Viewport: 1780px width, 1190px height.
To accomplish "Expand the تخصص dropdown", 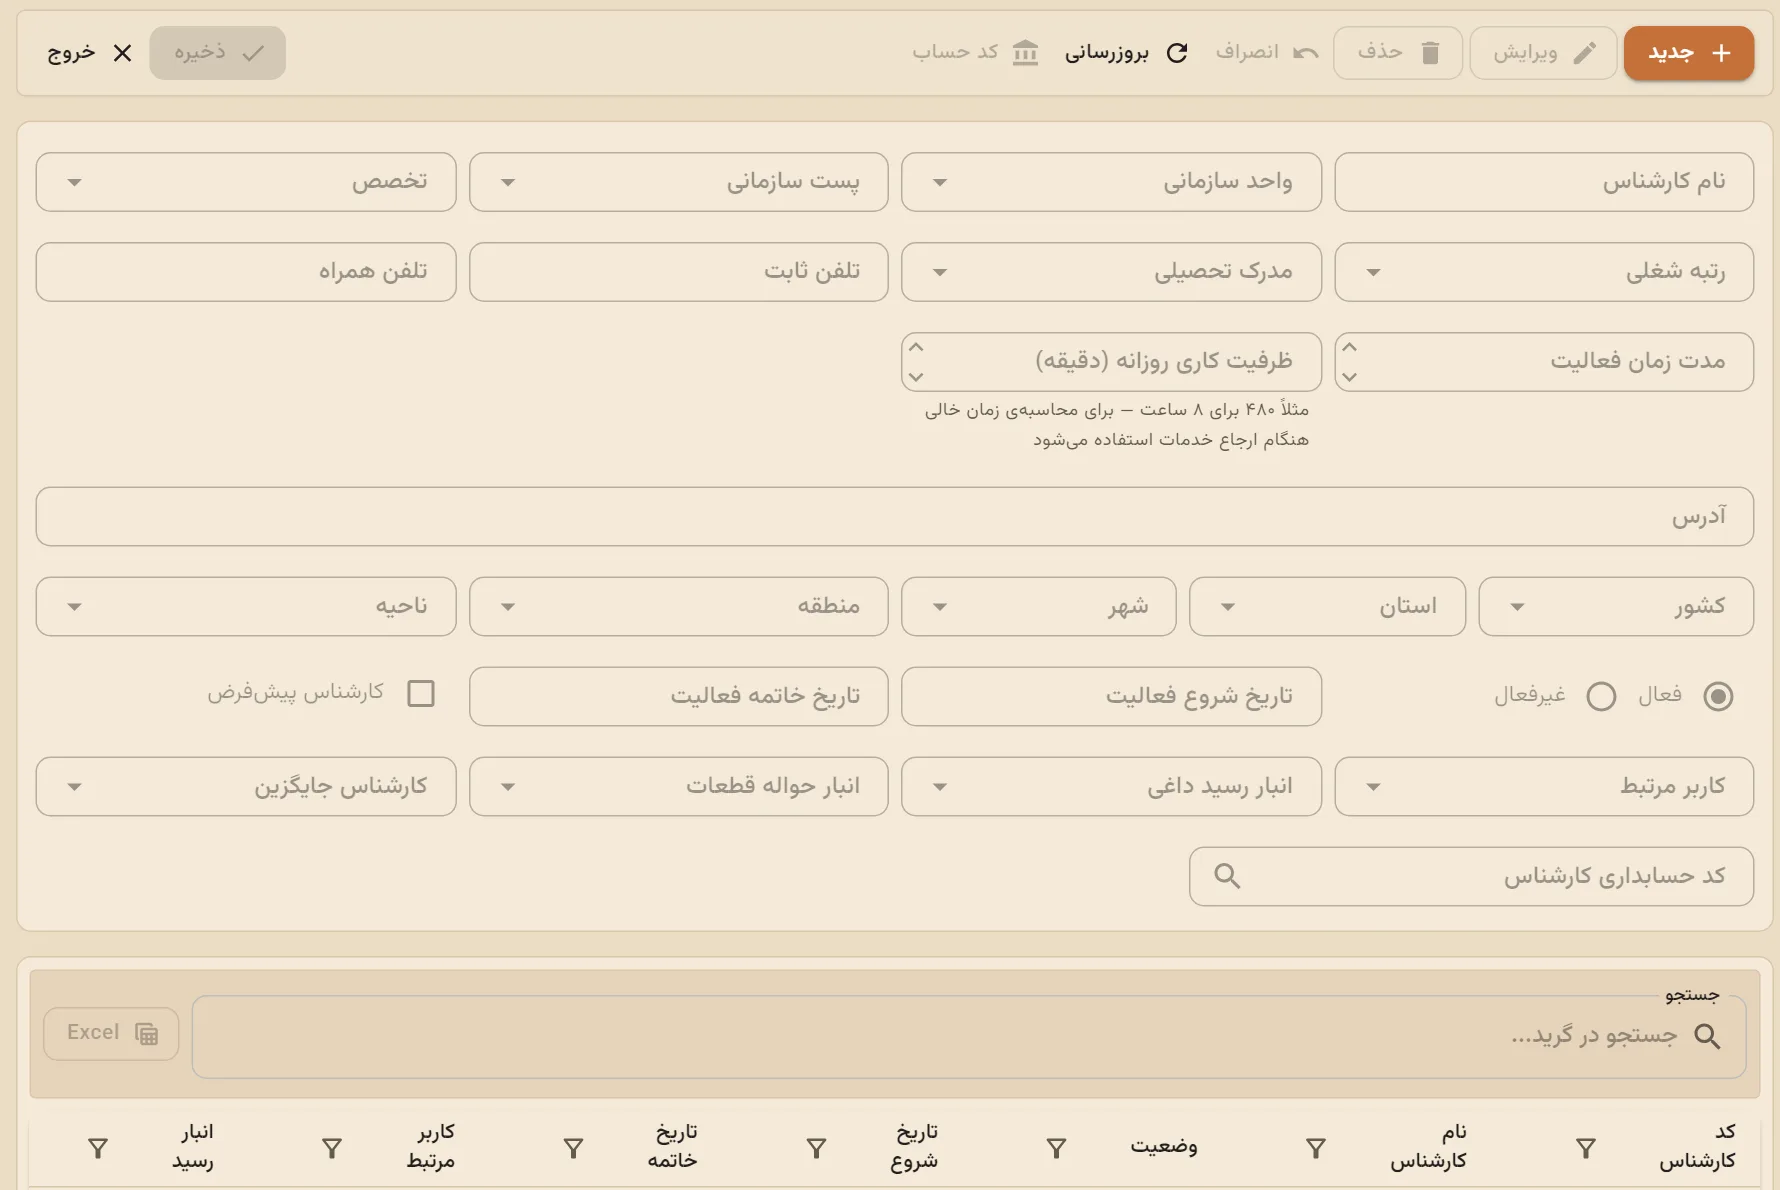I will click(x=246, y=182).
